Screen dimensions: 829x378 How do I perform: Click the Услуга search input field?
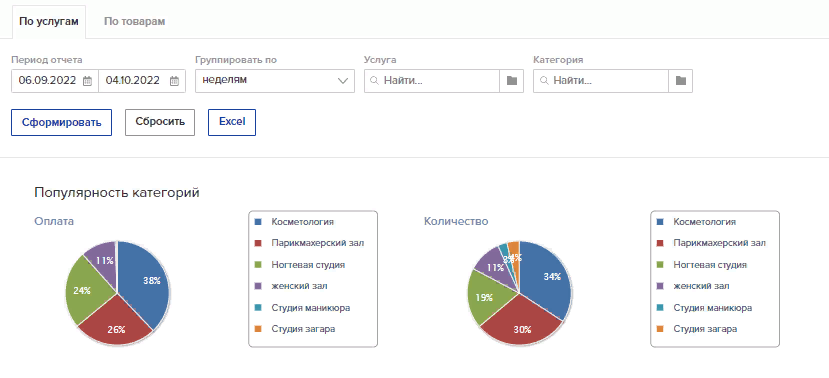pyautogui.click(x=432, y=81)
